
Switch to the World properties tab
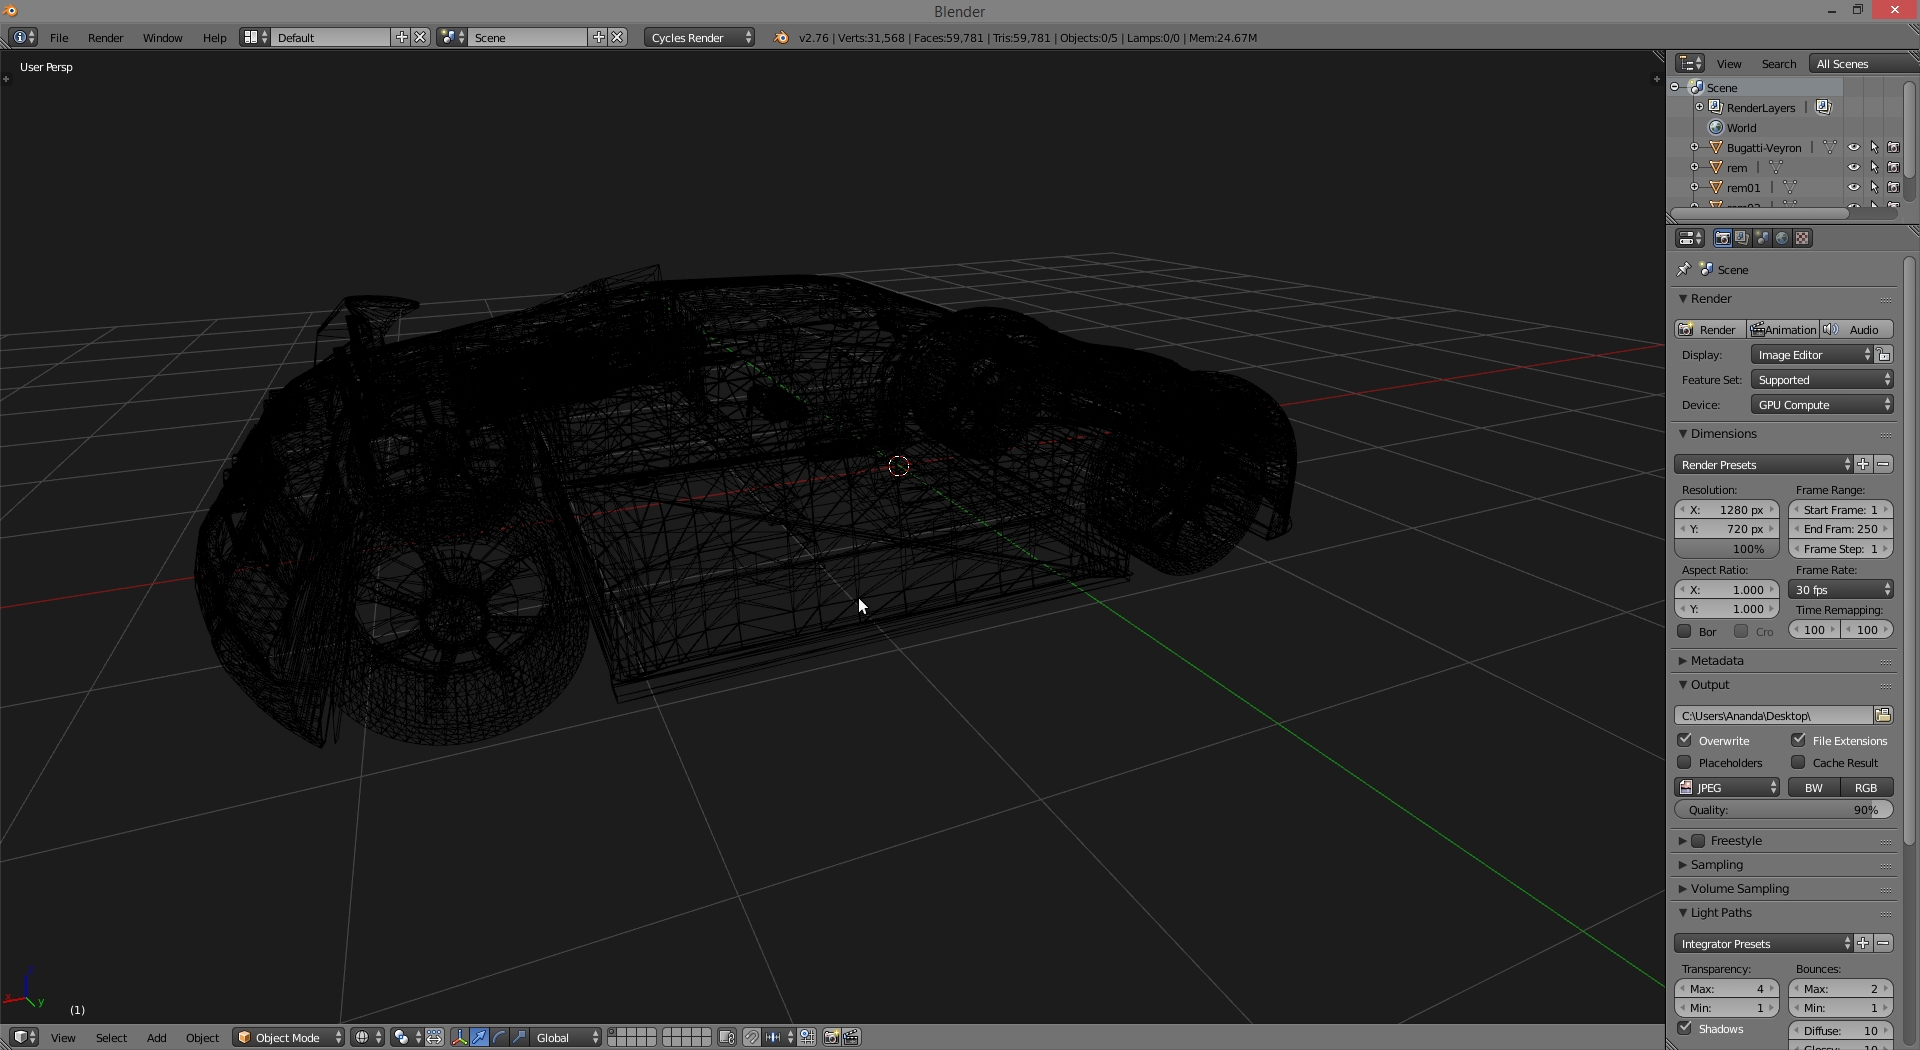[x=1782, y=238]
